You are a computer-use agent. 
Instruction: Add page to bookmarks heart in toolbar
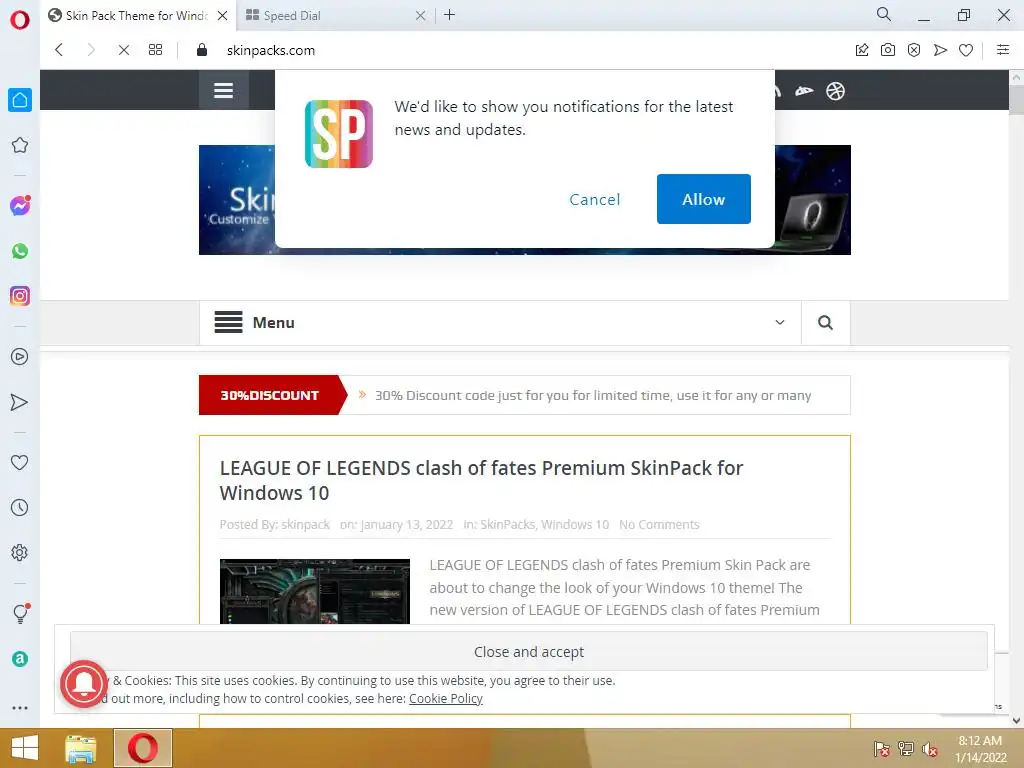[966, 50]
